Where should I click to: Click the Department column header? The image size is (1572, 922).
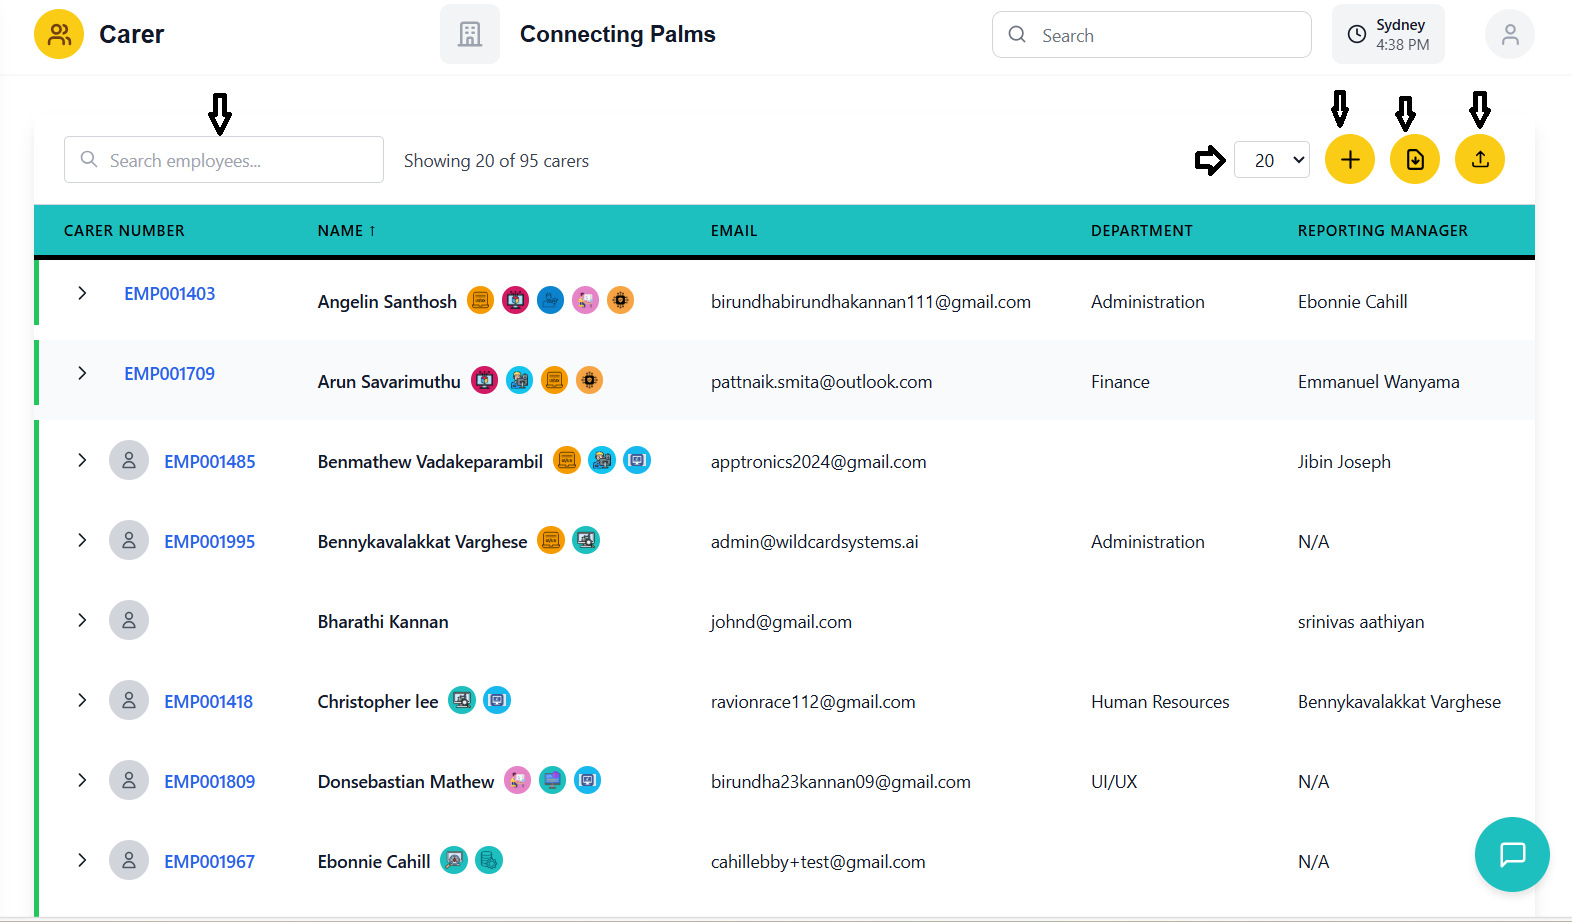[1141, 231]
